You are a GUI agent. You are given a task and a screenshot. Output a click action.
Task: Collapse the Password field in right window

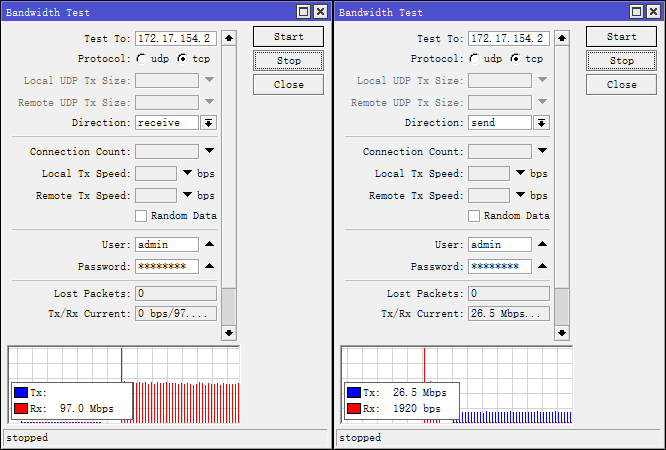click(542, 266)
